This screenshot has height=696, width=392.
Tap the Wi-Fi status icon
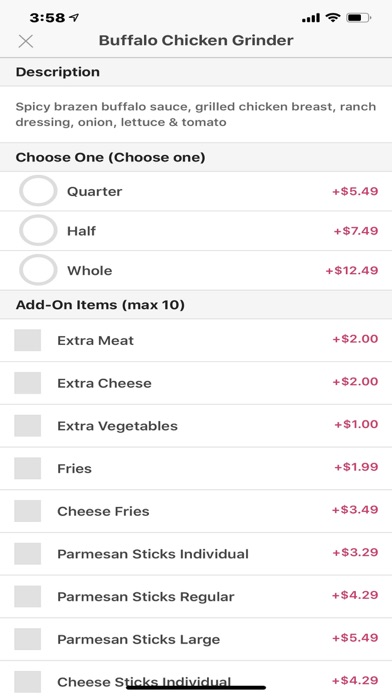[x=332, y=18]
